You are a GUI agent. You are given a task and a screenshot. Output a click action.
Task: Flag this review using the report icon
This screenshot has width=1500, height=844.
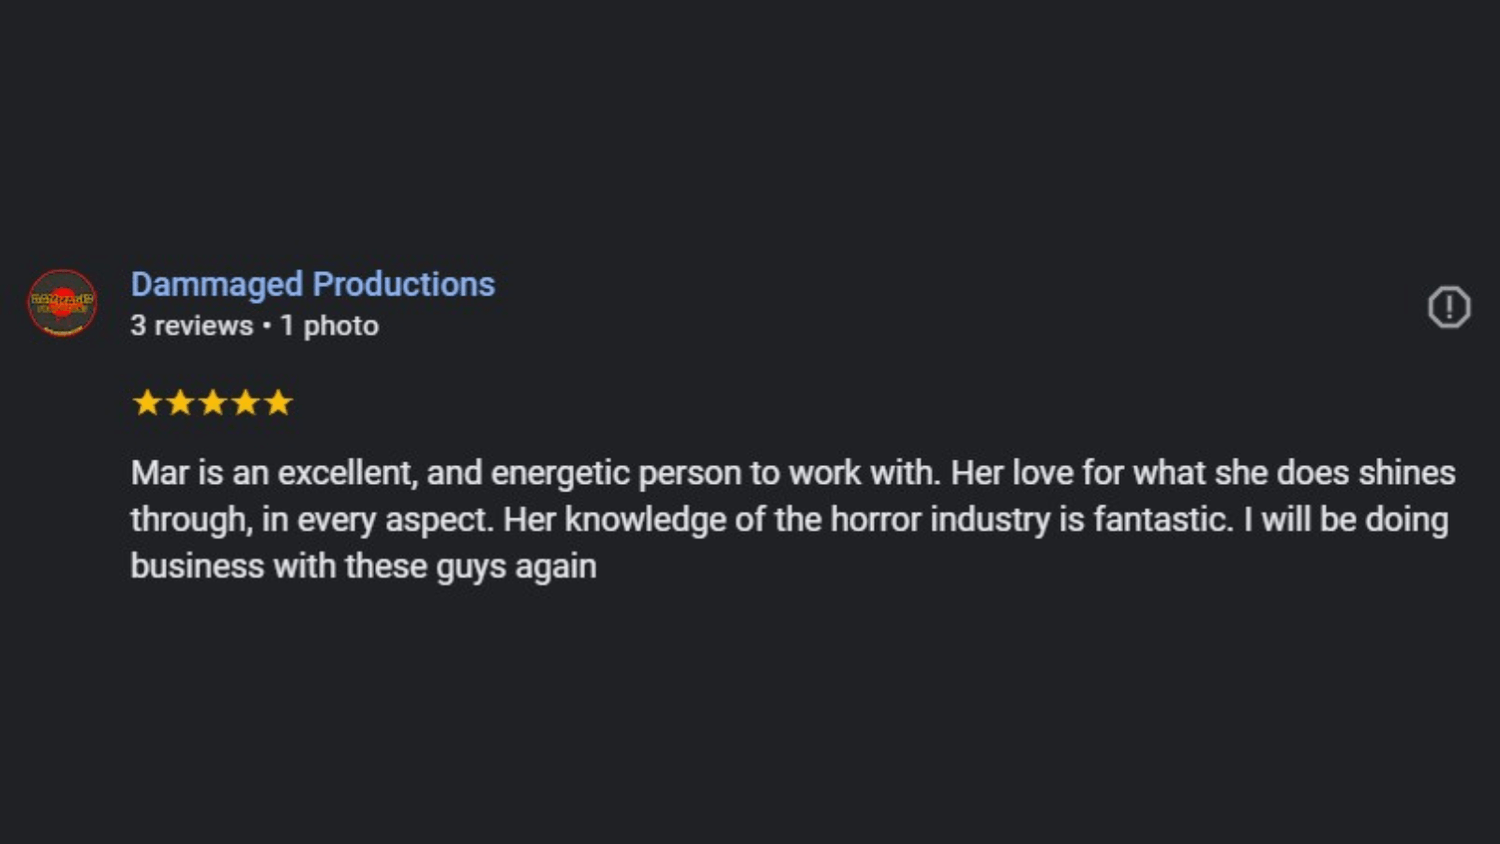click(1448, 307)
